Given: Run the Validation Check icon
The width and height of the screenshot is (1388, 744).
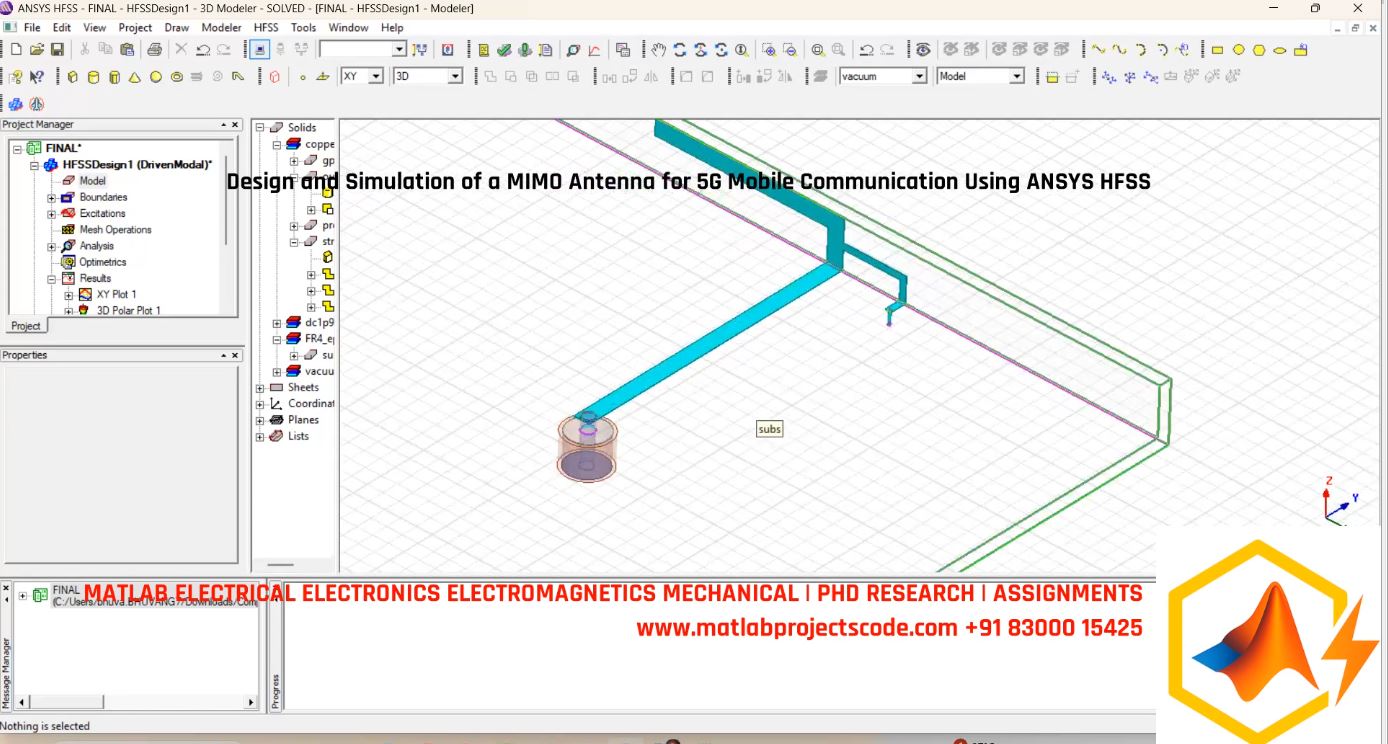Looking at the screenshot, I should click(x=503, y=49).
